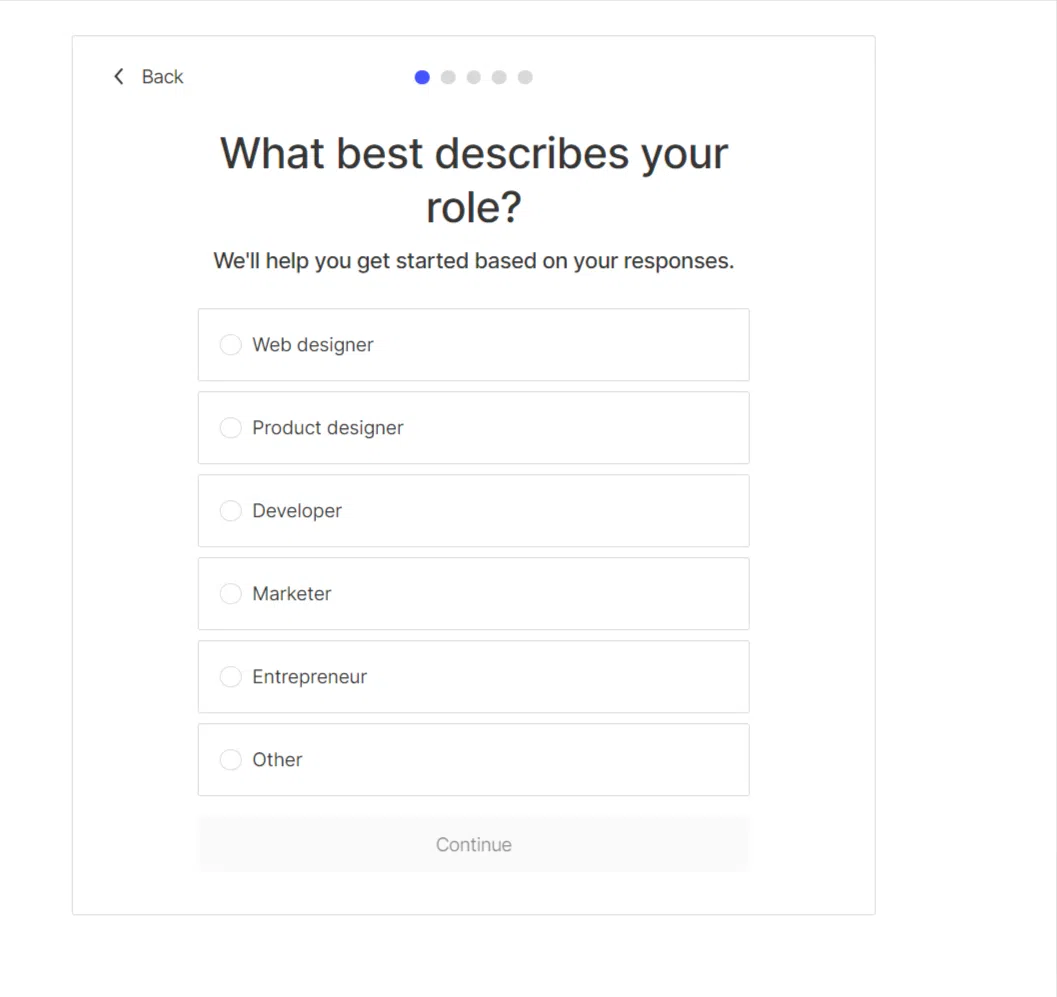Screen dimensions: 1057x997
Task: Click the 'Other' option label text
Action: 277,760
